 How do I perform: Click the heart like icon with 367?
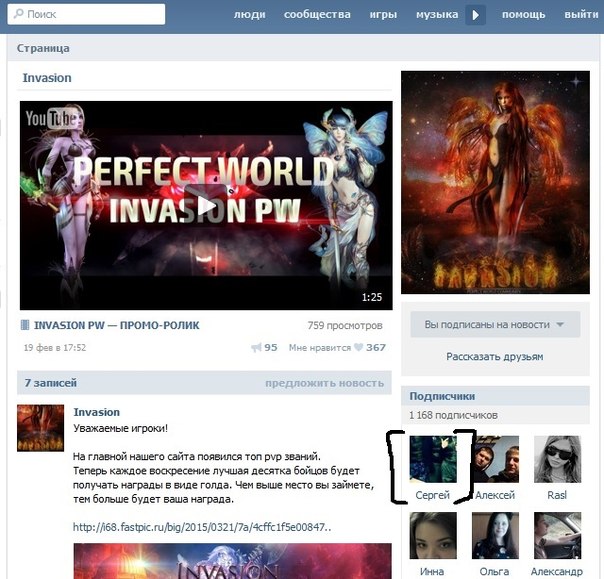tap(359, 347)
